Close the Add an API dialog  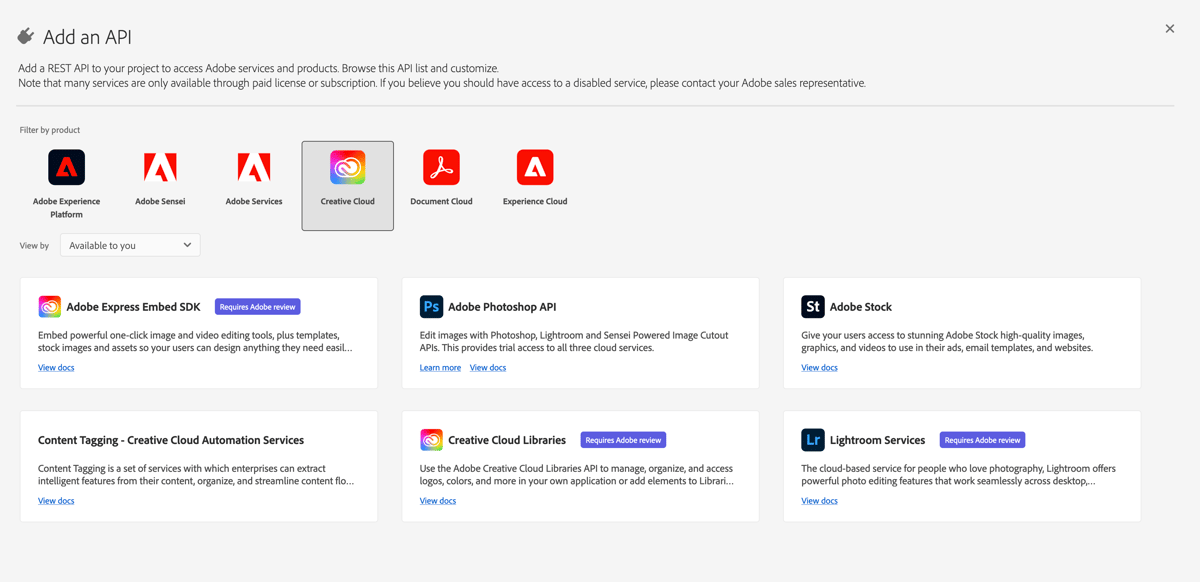click(1169, 28)
